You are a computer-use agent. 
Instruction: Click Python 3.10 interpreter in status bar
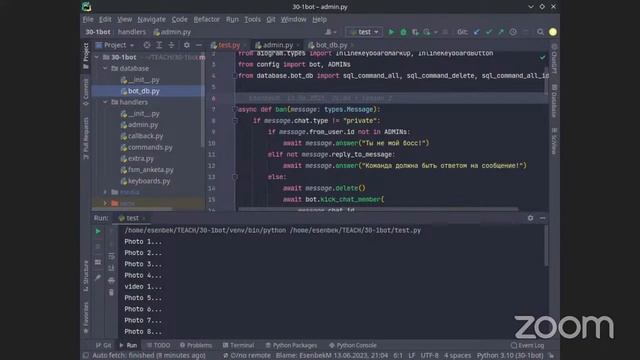(x=510, y=356)
